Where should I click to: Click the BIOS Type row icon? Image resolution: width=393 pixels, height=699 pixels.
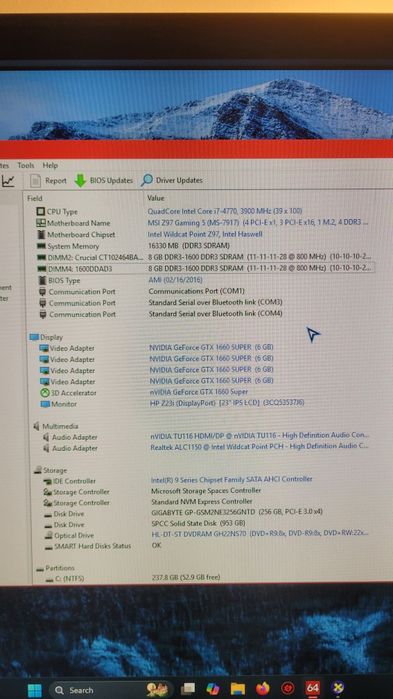[x=42, y=280]
